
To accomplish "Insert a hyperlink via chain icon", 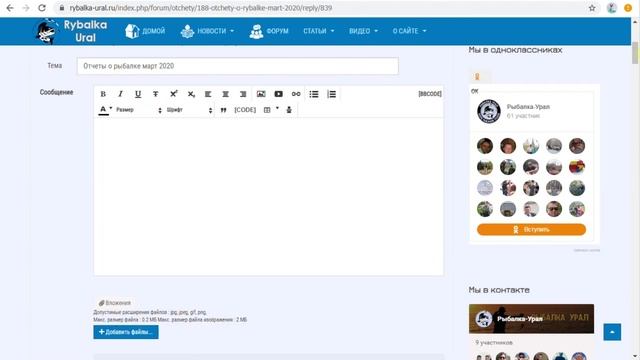I will pos(296,94).
